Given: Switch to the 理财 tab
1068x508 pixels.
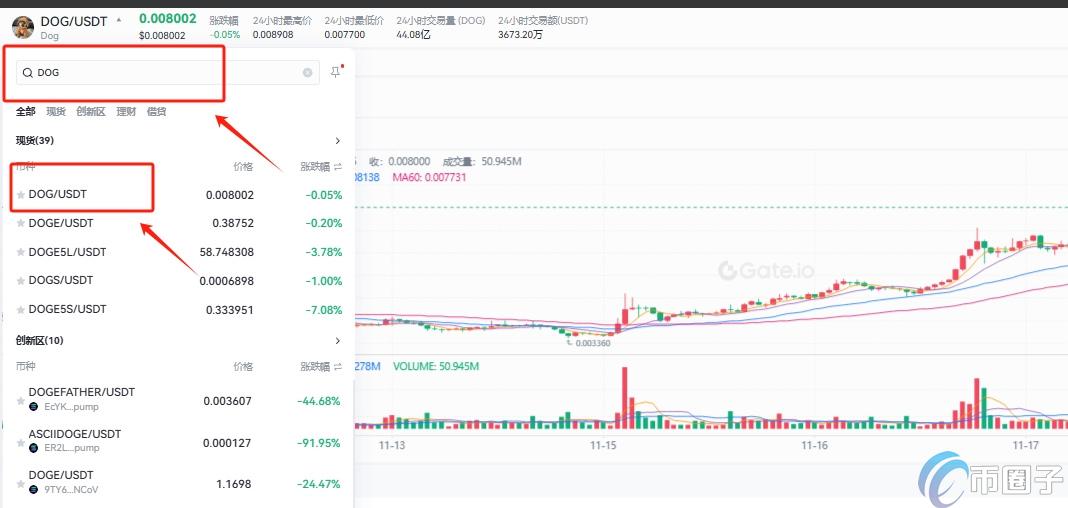Looking at the screenshot, I should point(126,112).
